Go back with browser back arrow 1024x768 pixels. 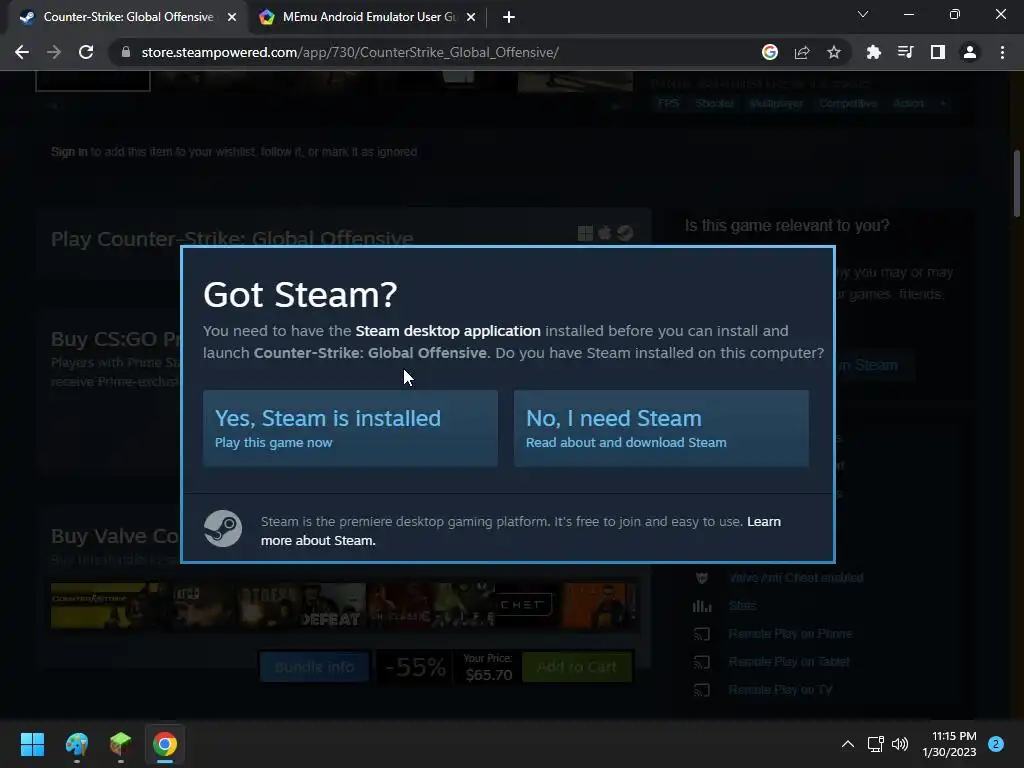(22, 52)
